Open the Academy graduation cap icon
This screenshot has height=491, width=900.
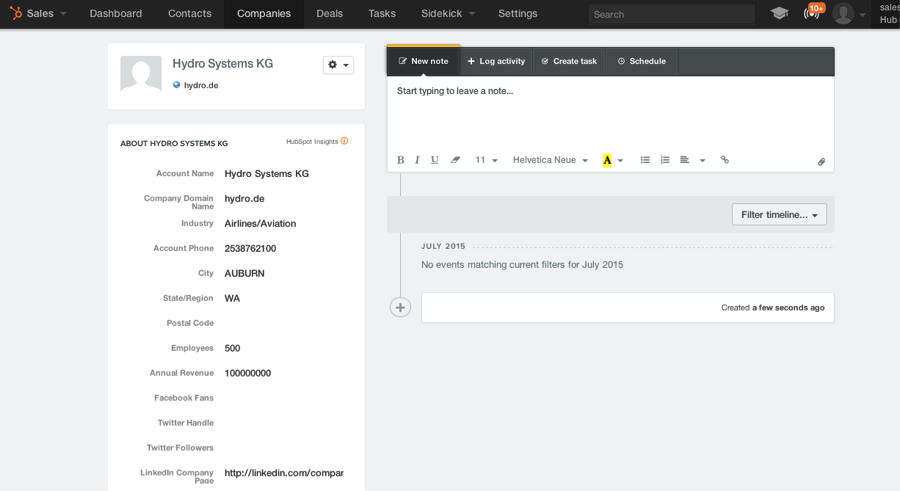(x=779, y=13)
